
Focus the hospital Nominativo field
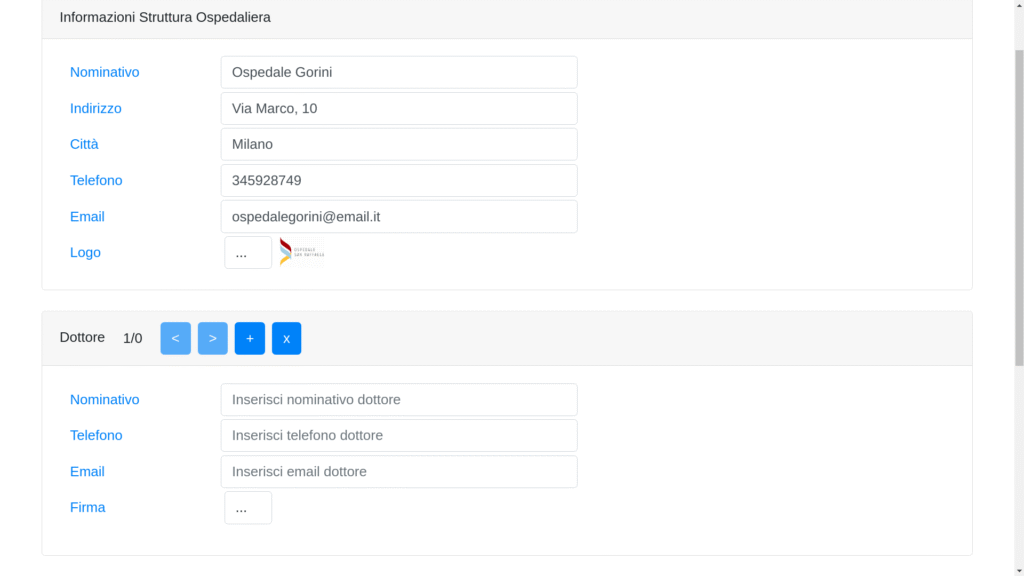tap(398, 72)
